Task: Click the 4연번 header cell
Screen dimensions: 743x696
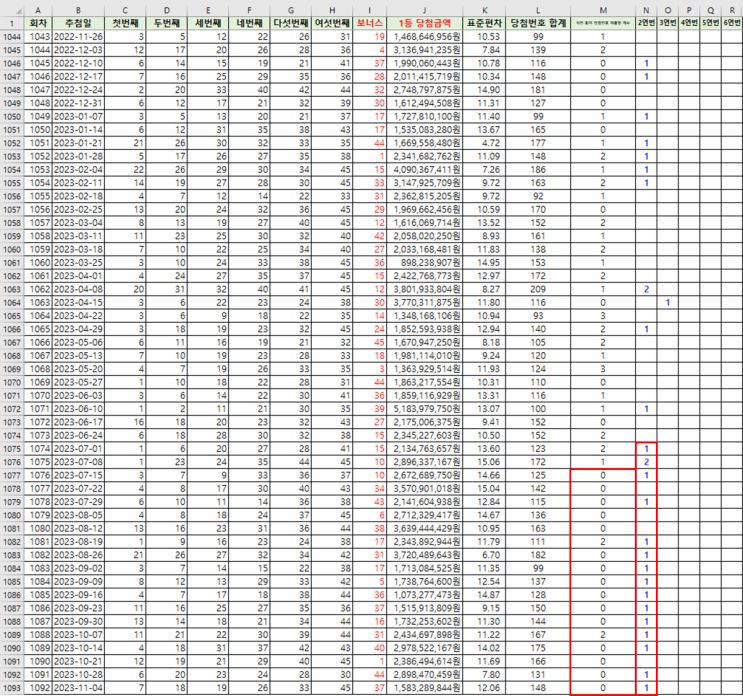Action: click(x=689, y=23)
